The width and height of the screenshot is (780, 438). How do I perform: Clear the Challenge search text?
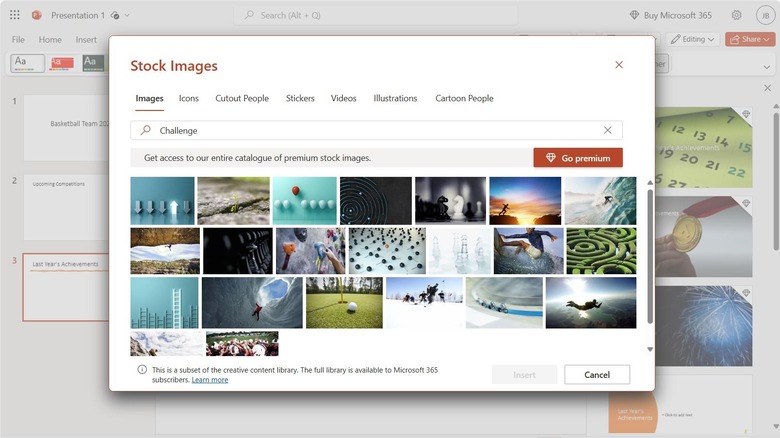pyautogui.click(x=607, y=130)
